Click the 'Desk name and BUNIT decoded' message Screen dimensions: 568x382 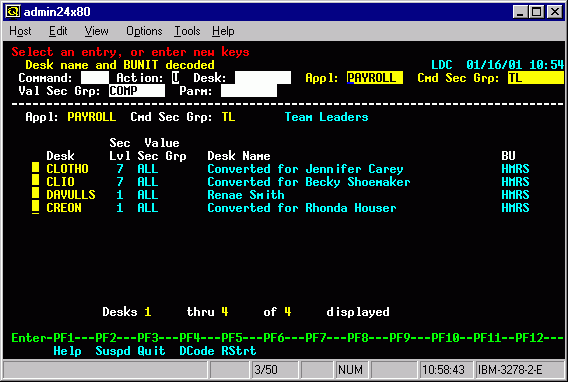point(120,65)
